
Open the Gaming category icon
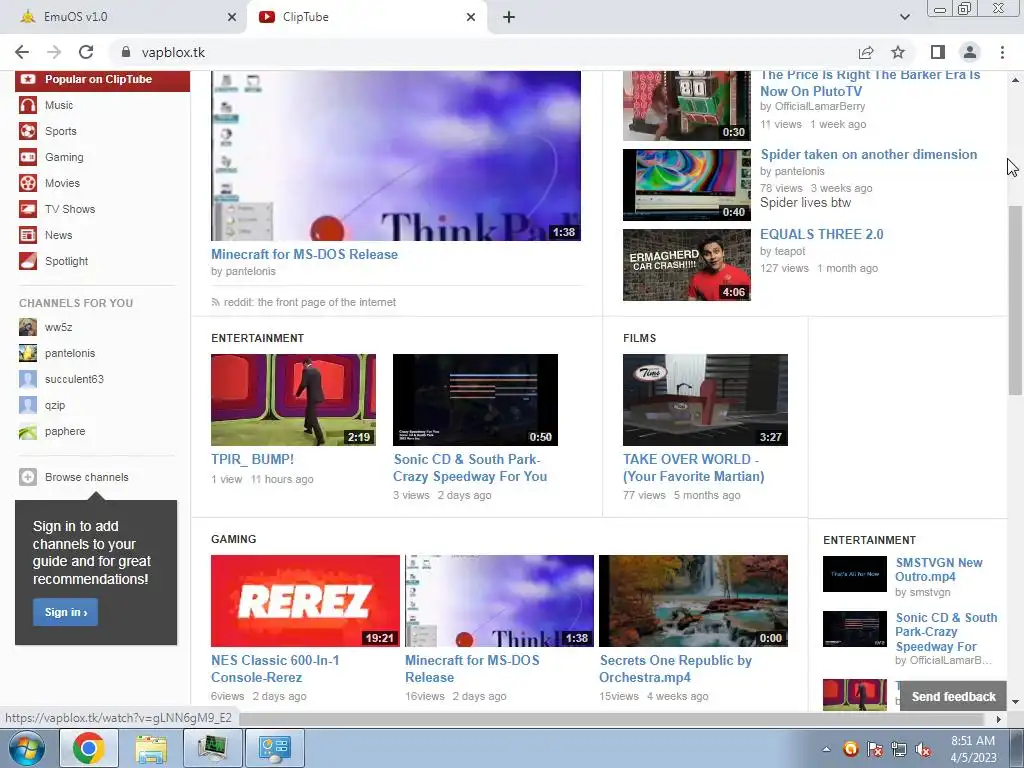[27, 157]
